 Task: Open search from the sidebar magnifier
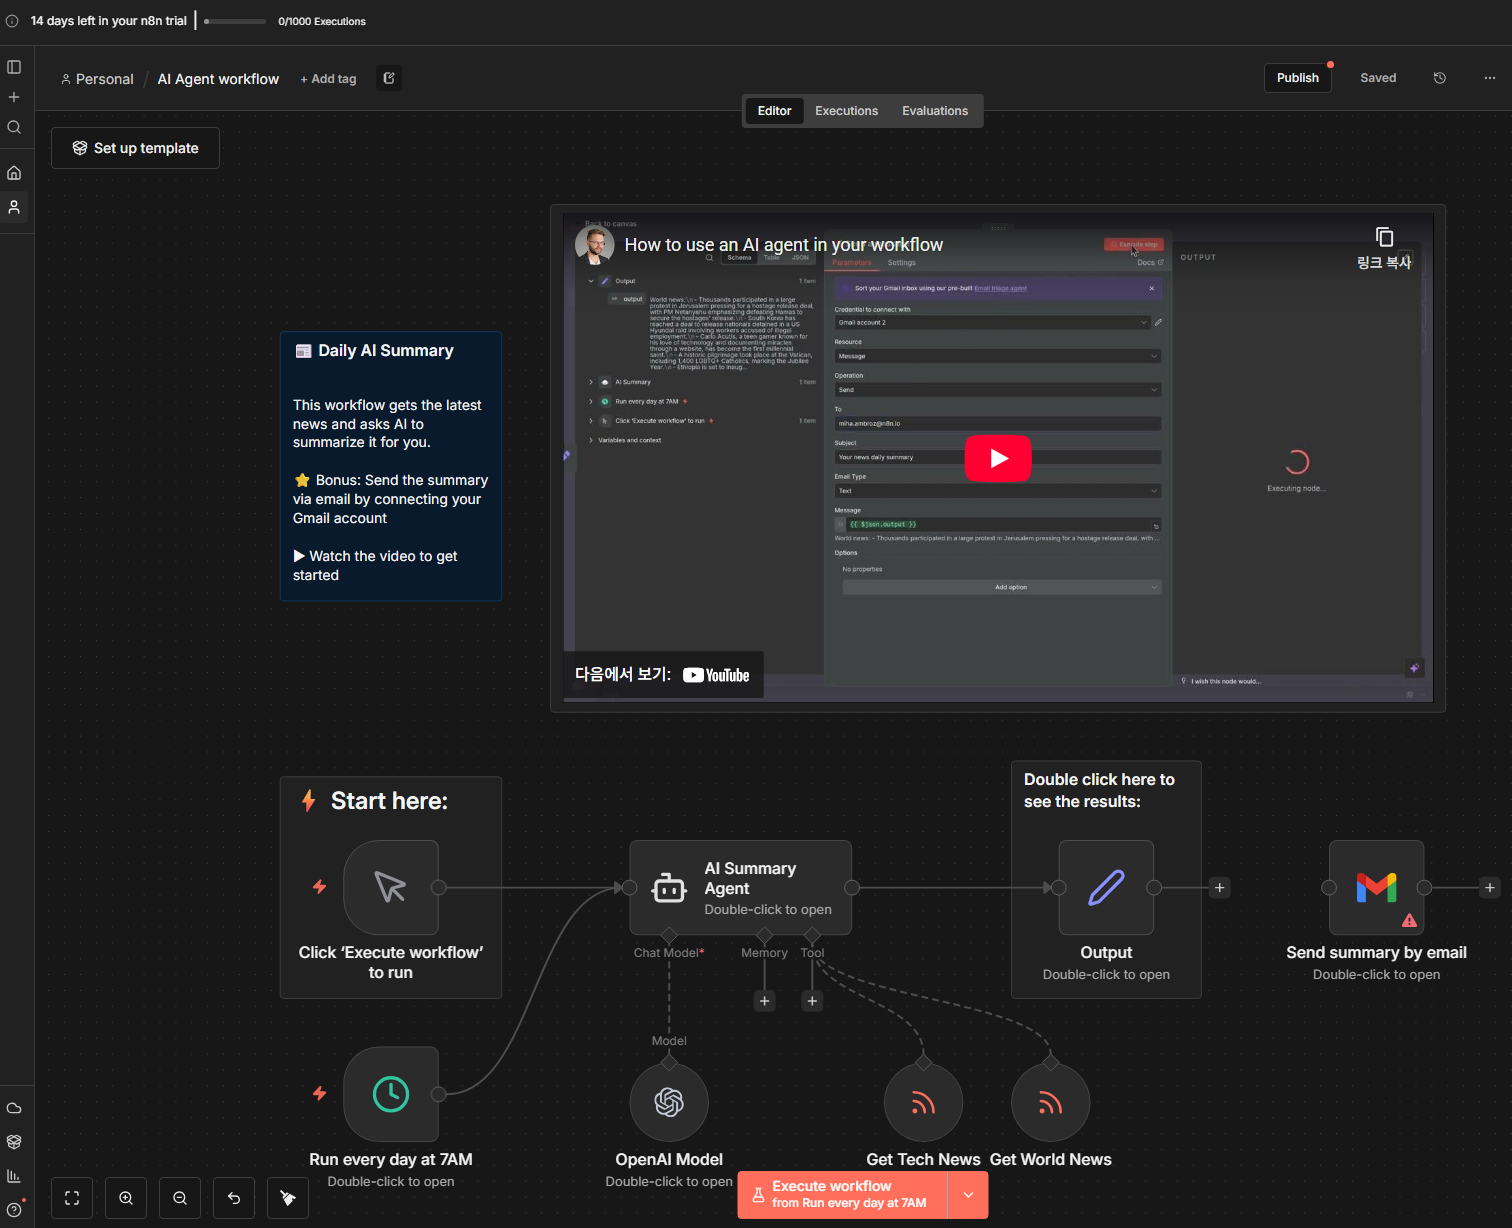[14, 127]
